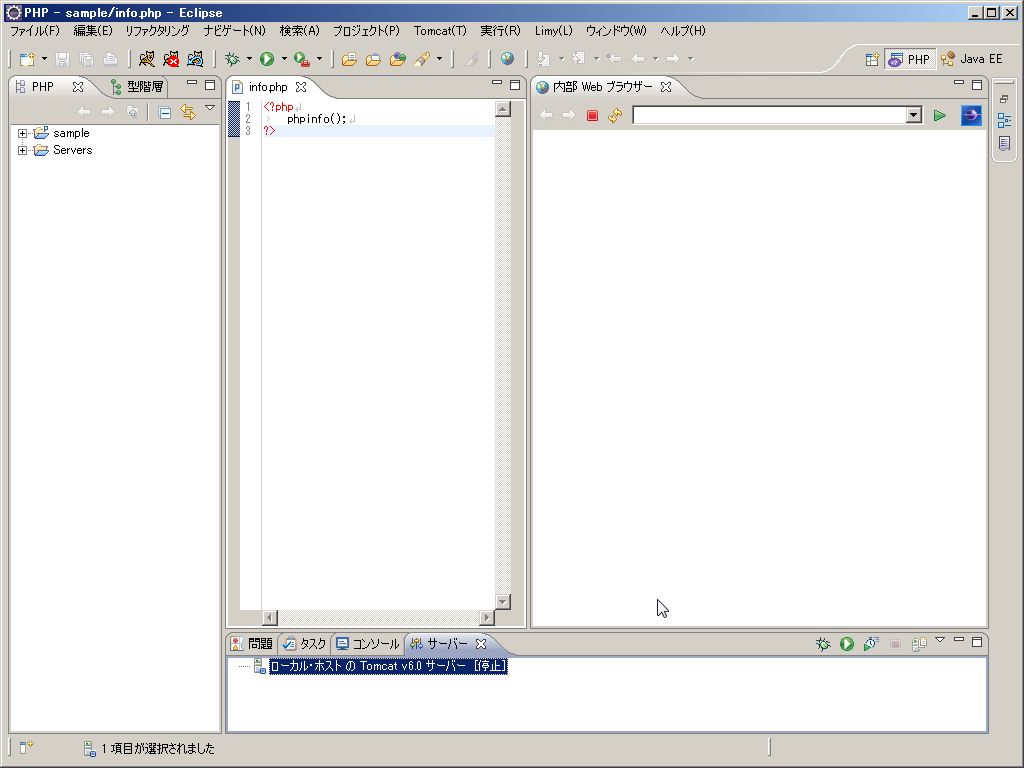The height and width of the screenshot is (768, 1024).
Task: Open the Search dropdown arrow
Action: 440,59
